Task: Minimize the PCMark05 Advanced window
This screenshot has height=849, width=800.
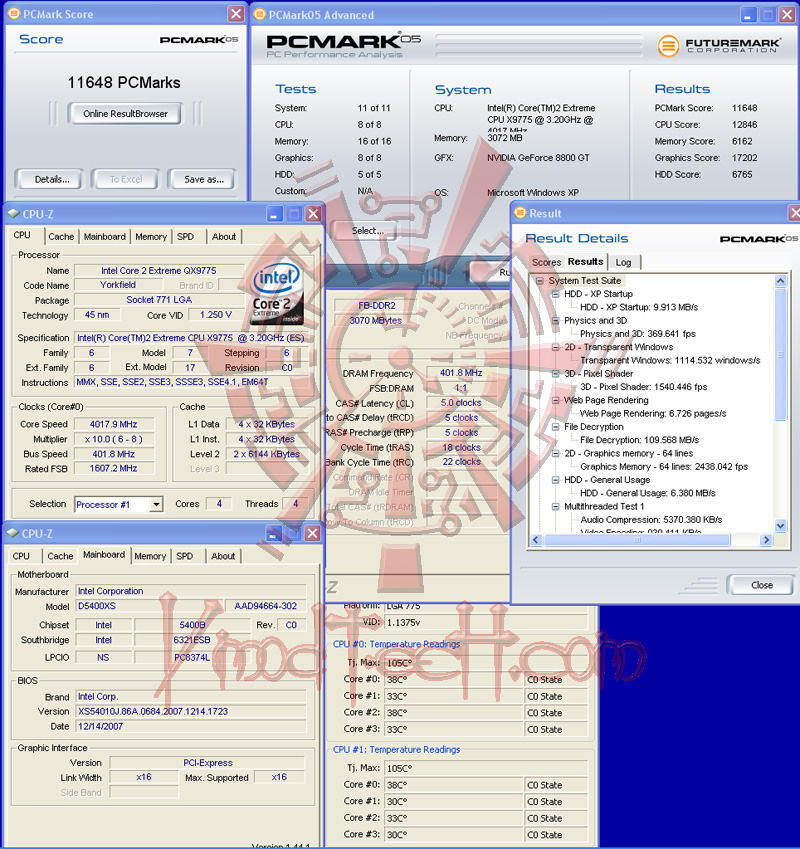Action: [x=748, y=15]
